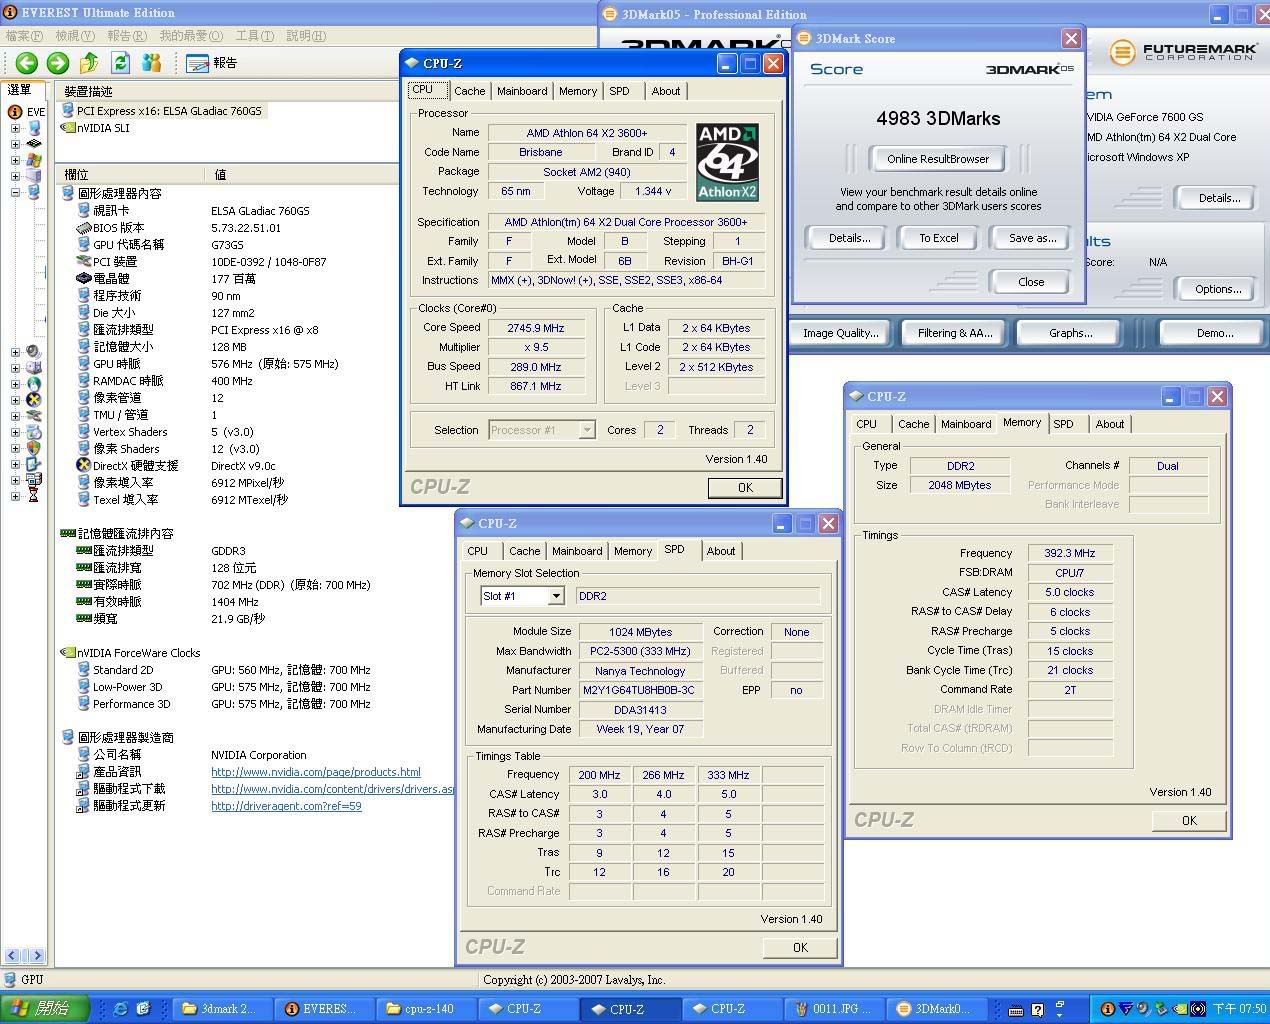This screenshot has width=1270, height=1024.
Task: Click the two-people icon in EVEREST toolbar
Action: pyautogui.click(x=152, y=62)
